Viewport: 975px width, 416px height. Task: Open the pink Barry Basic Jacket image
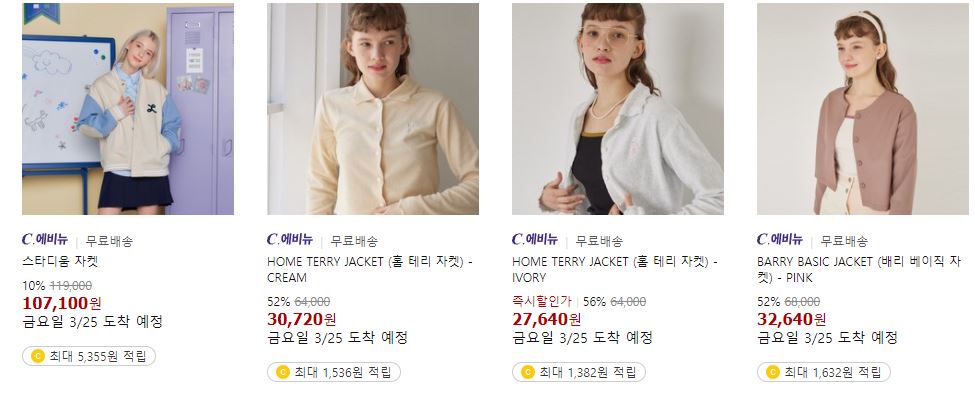[863, 109]
